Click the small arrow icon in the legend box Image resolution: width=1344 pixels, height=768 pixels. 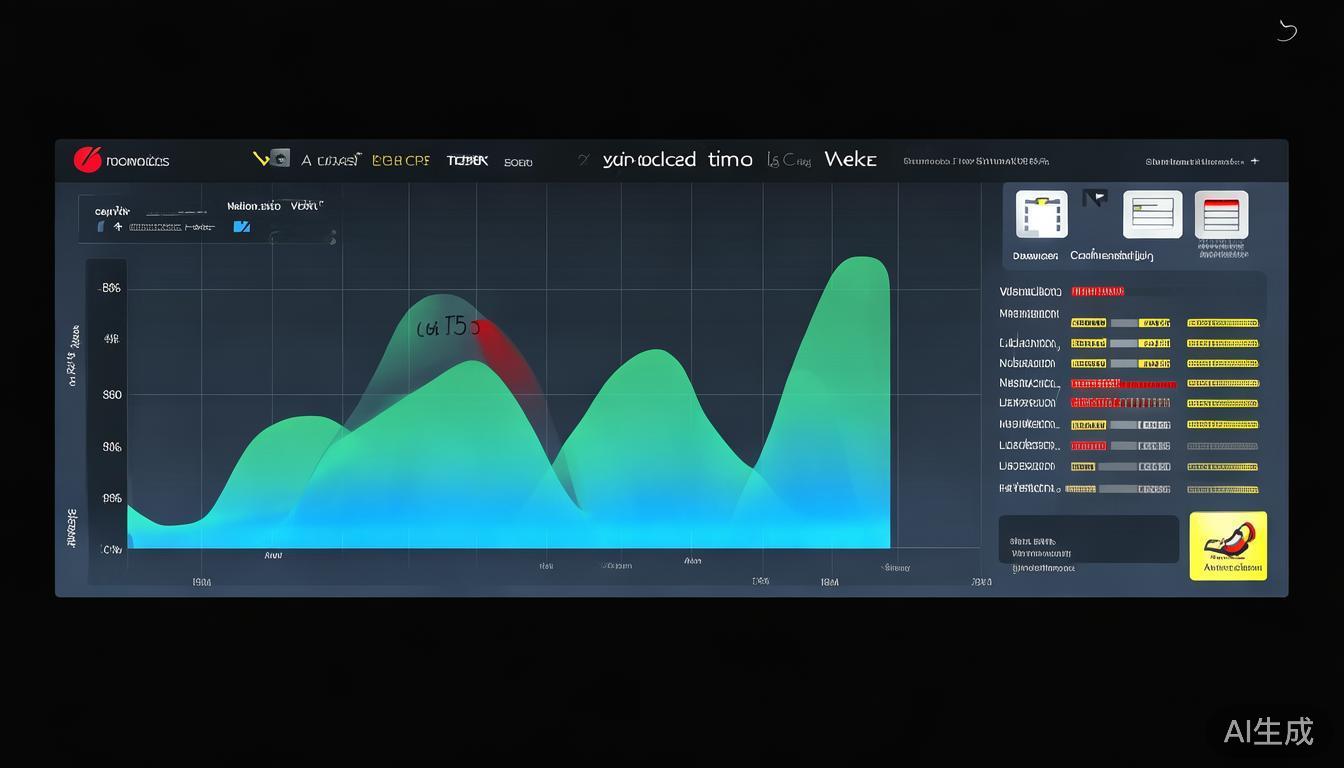pyautogui.click(x=118, y=227)
